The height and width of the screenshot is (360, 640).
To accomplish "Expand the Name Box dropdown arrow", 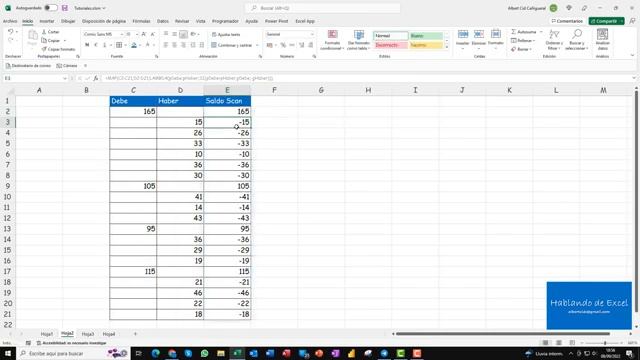I will (64, 78).
